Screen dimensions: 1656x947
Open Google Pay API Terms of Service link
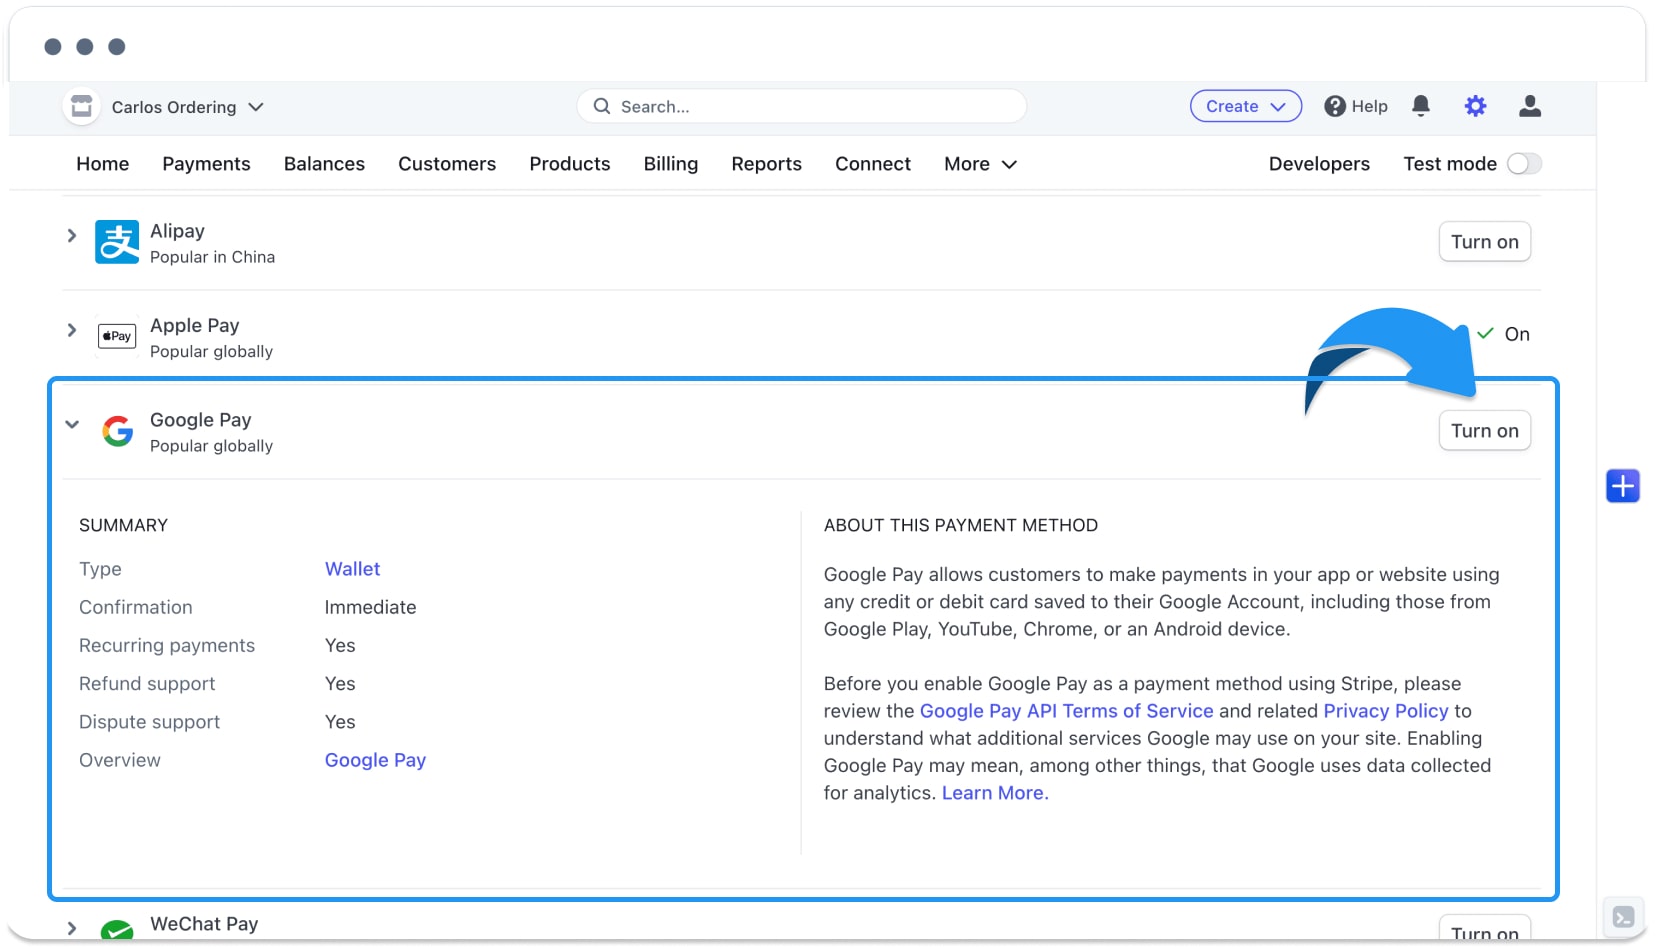pyautogui.click(x=1066, y=711)
